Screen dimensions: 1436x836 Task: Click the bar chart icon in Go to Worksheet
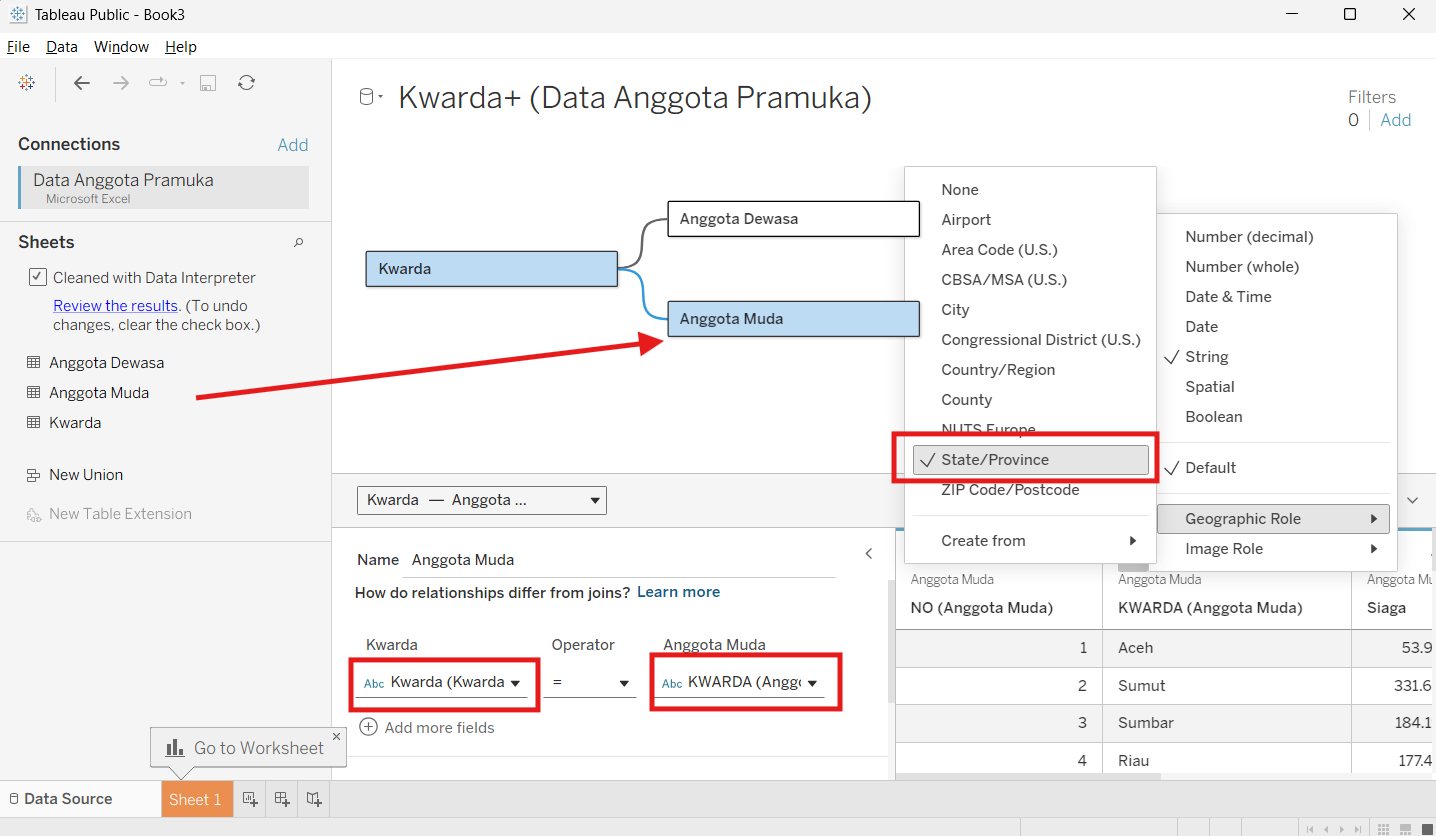[x=174, y=747]
